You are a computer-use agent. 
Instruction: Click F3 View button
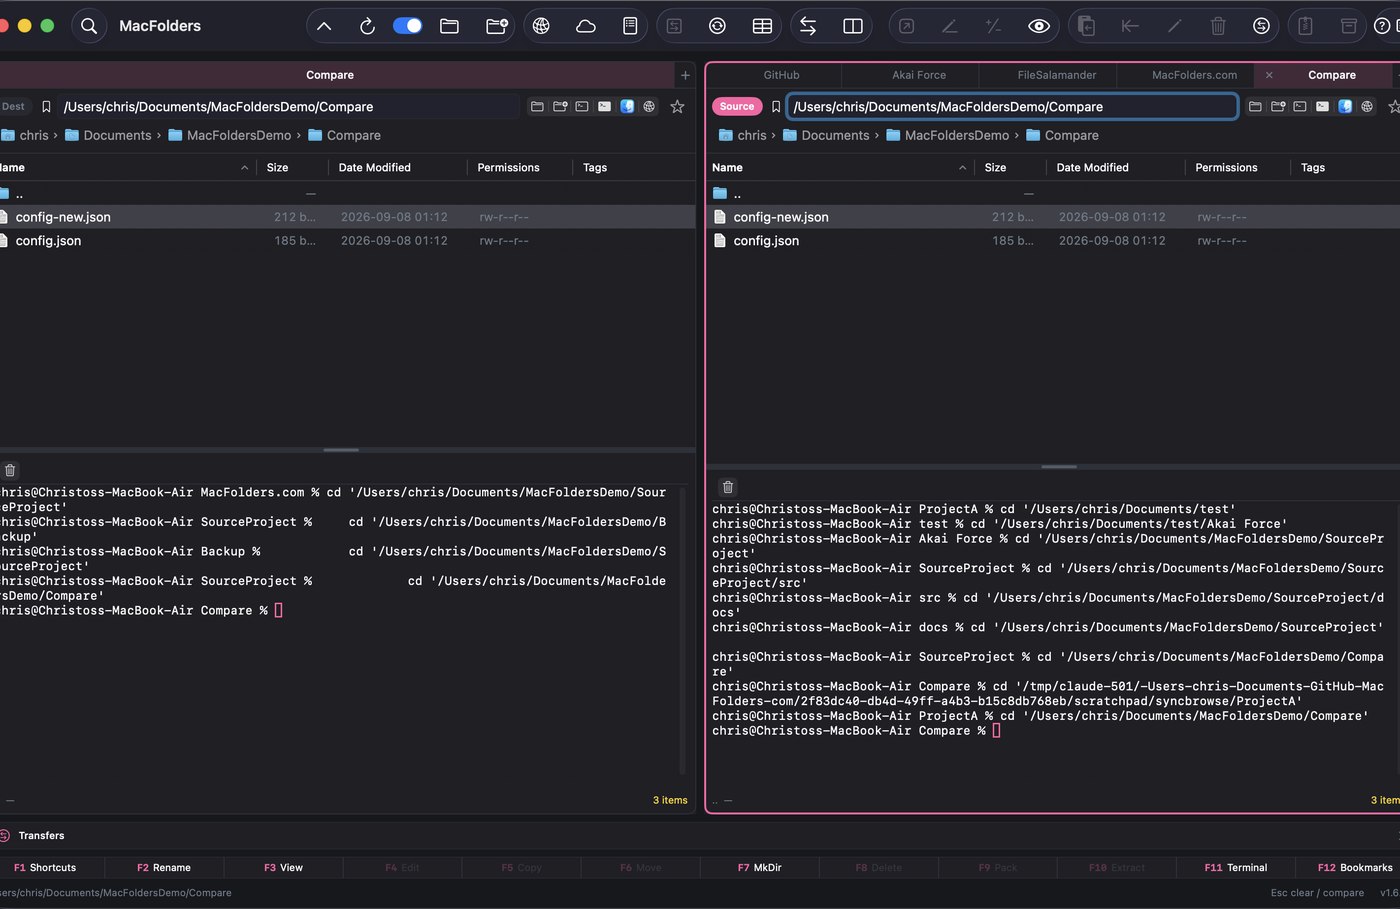283,868
